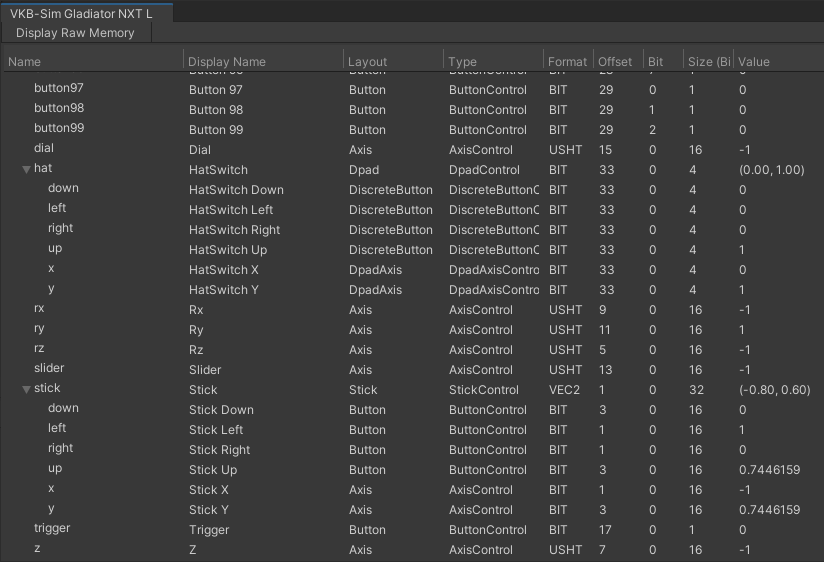Click the HatSwitch Right display name
Image resolution: width=824 pixels, height=562 pixels.
234,230
